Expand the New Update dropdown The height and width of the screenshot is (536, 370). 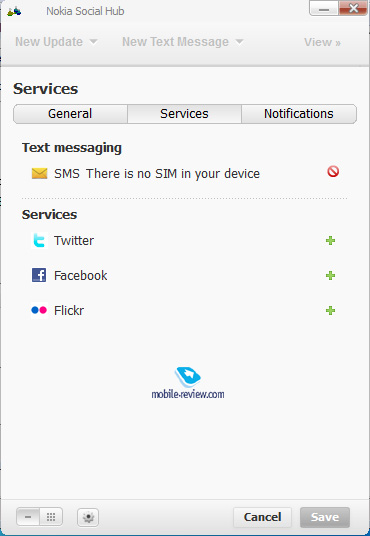[56, 42]
